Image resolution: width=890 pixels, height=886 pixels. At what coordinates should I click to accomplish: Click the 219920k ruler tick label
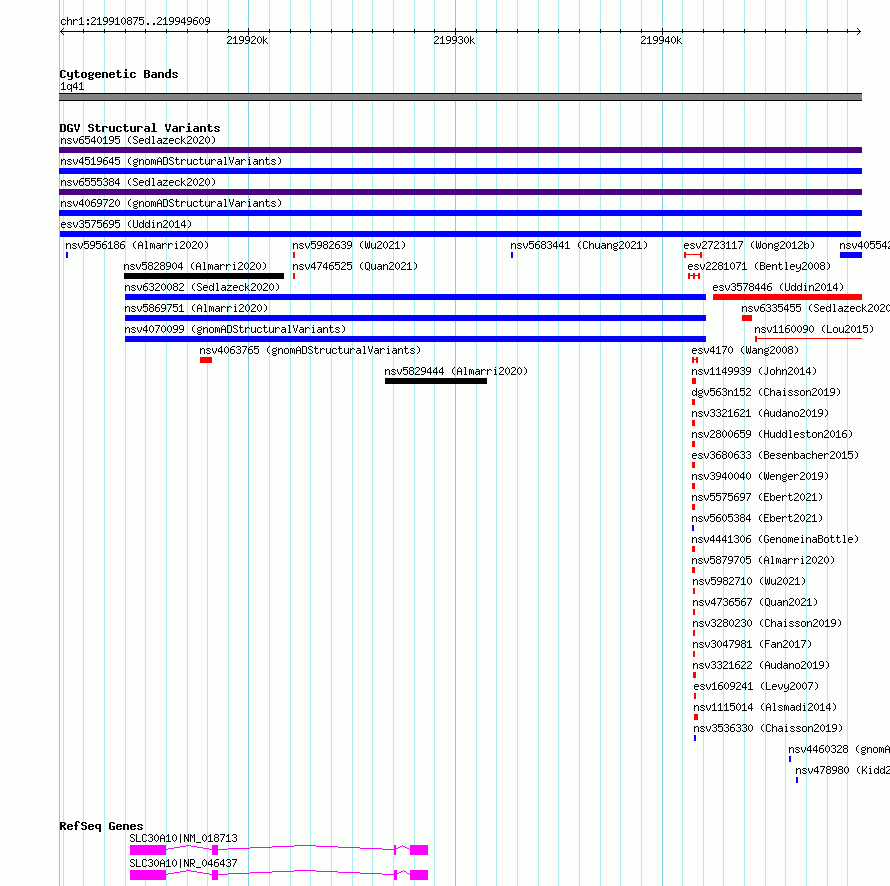coord(247,40)
